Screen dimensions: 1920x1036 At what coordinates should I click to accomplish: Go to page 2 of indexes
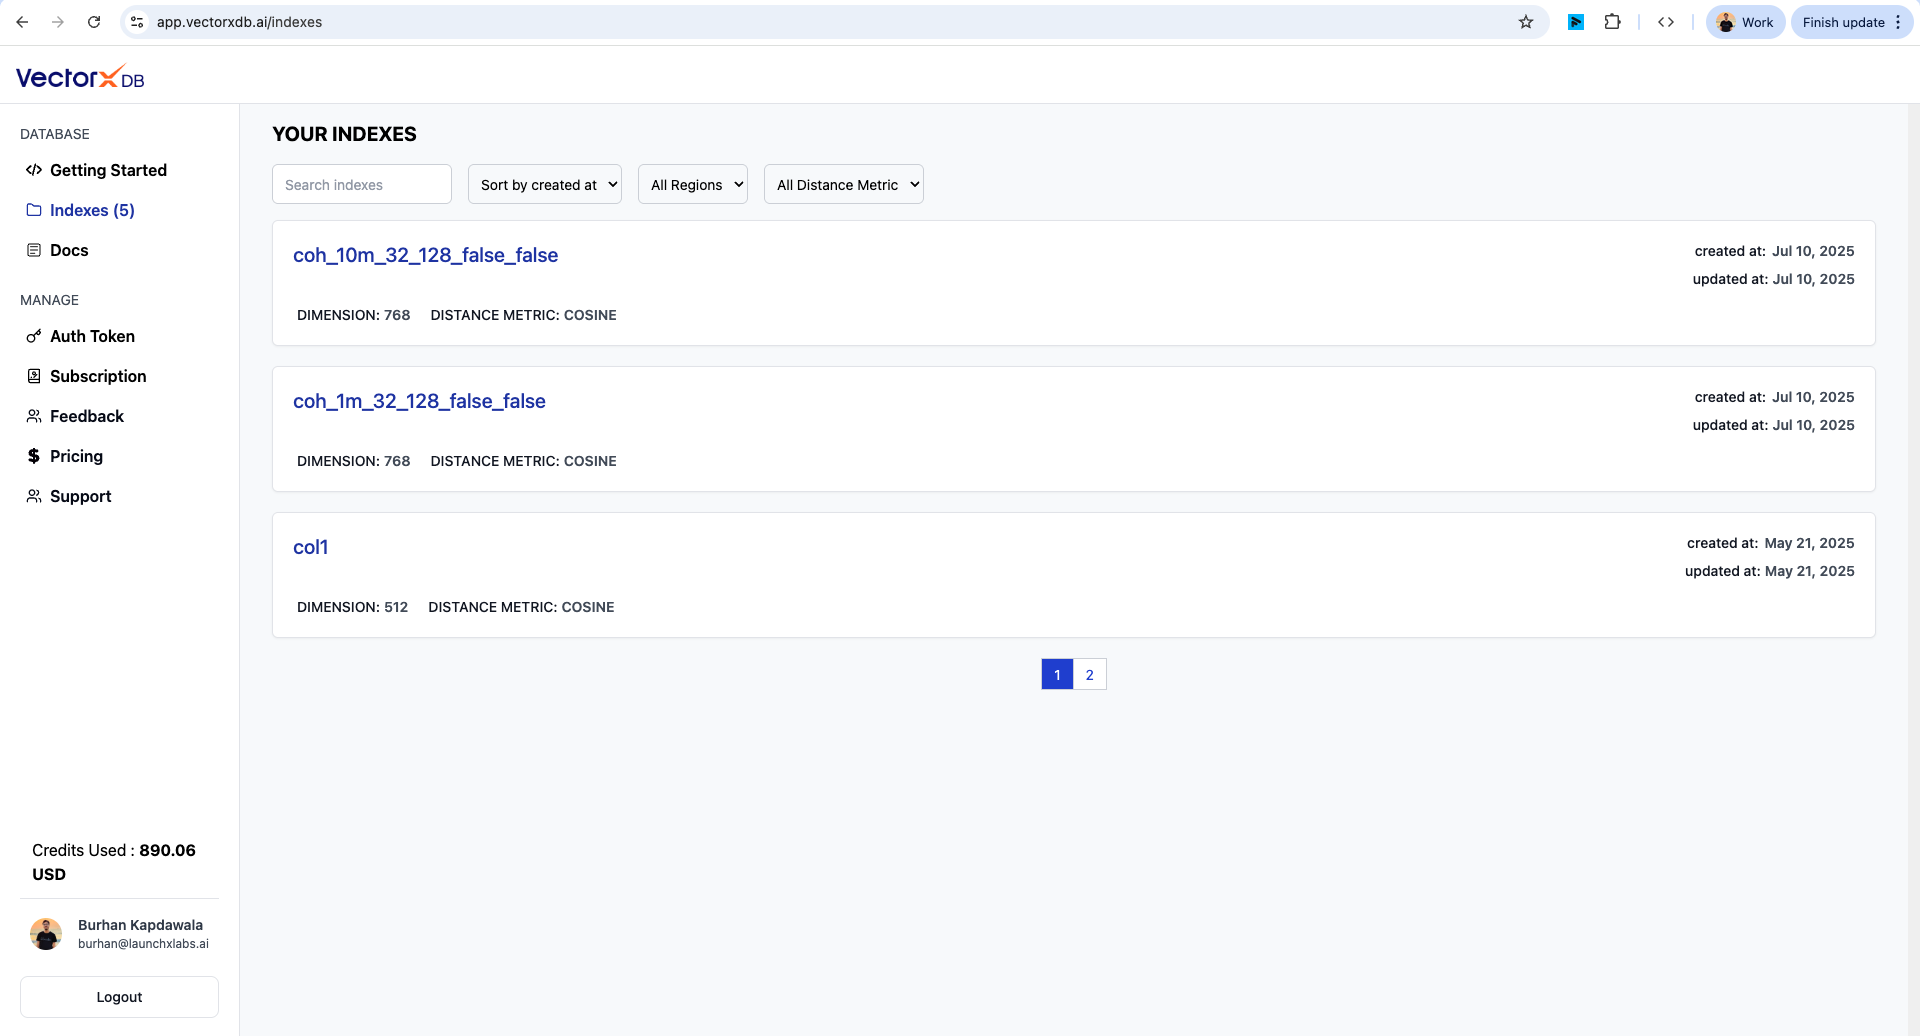pyautogui.click(x=1090, y=674)
